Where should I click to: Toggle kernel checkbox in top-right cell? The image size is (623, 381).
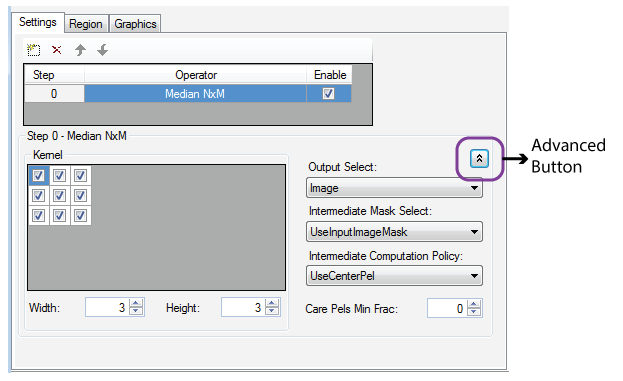click(x=80, y=175)
